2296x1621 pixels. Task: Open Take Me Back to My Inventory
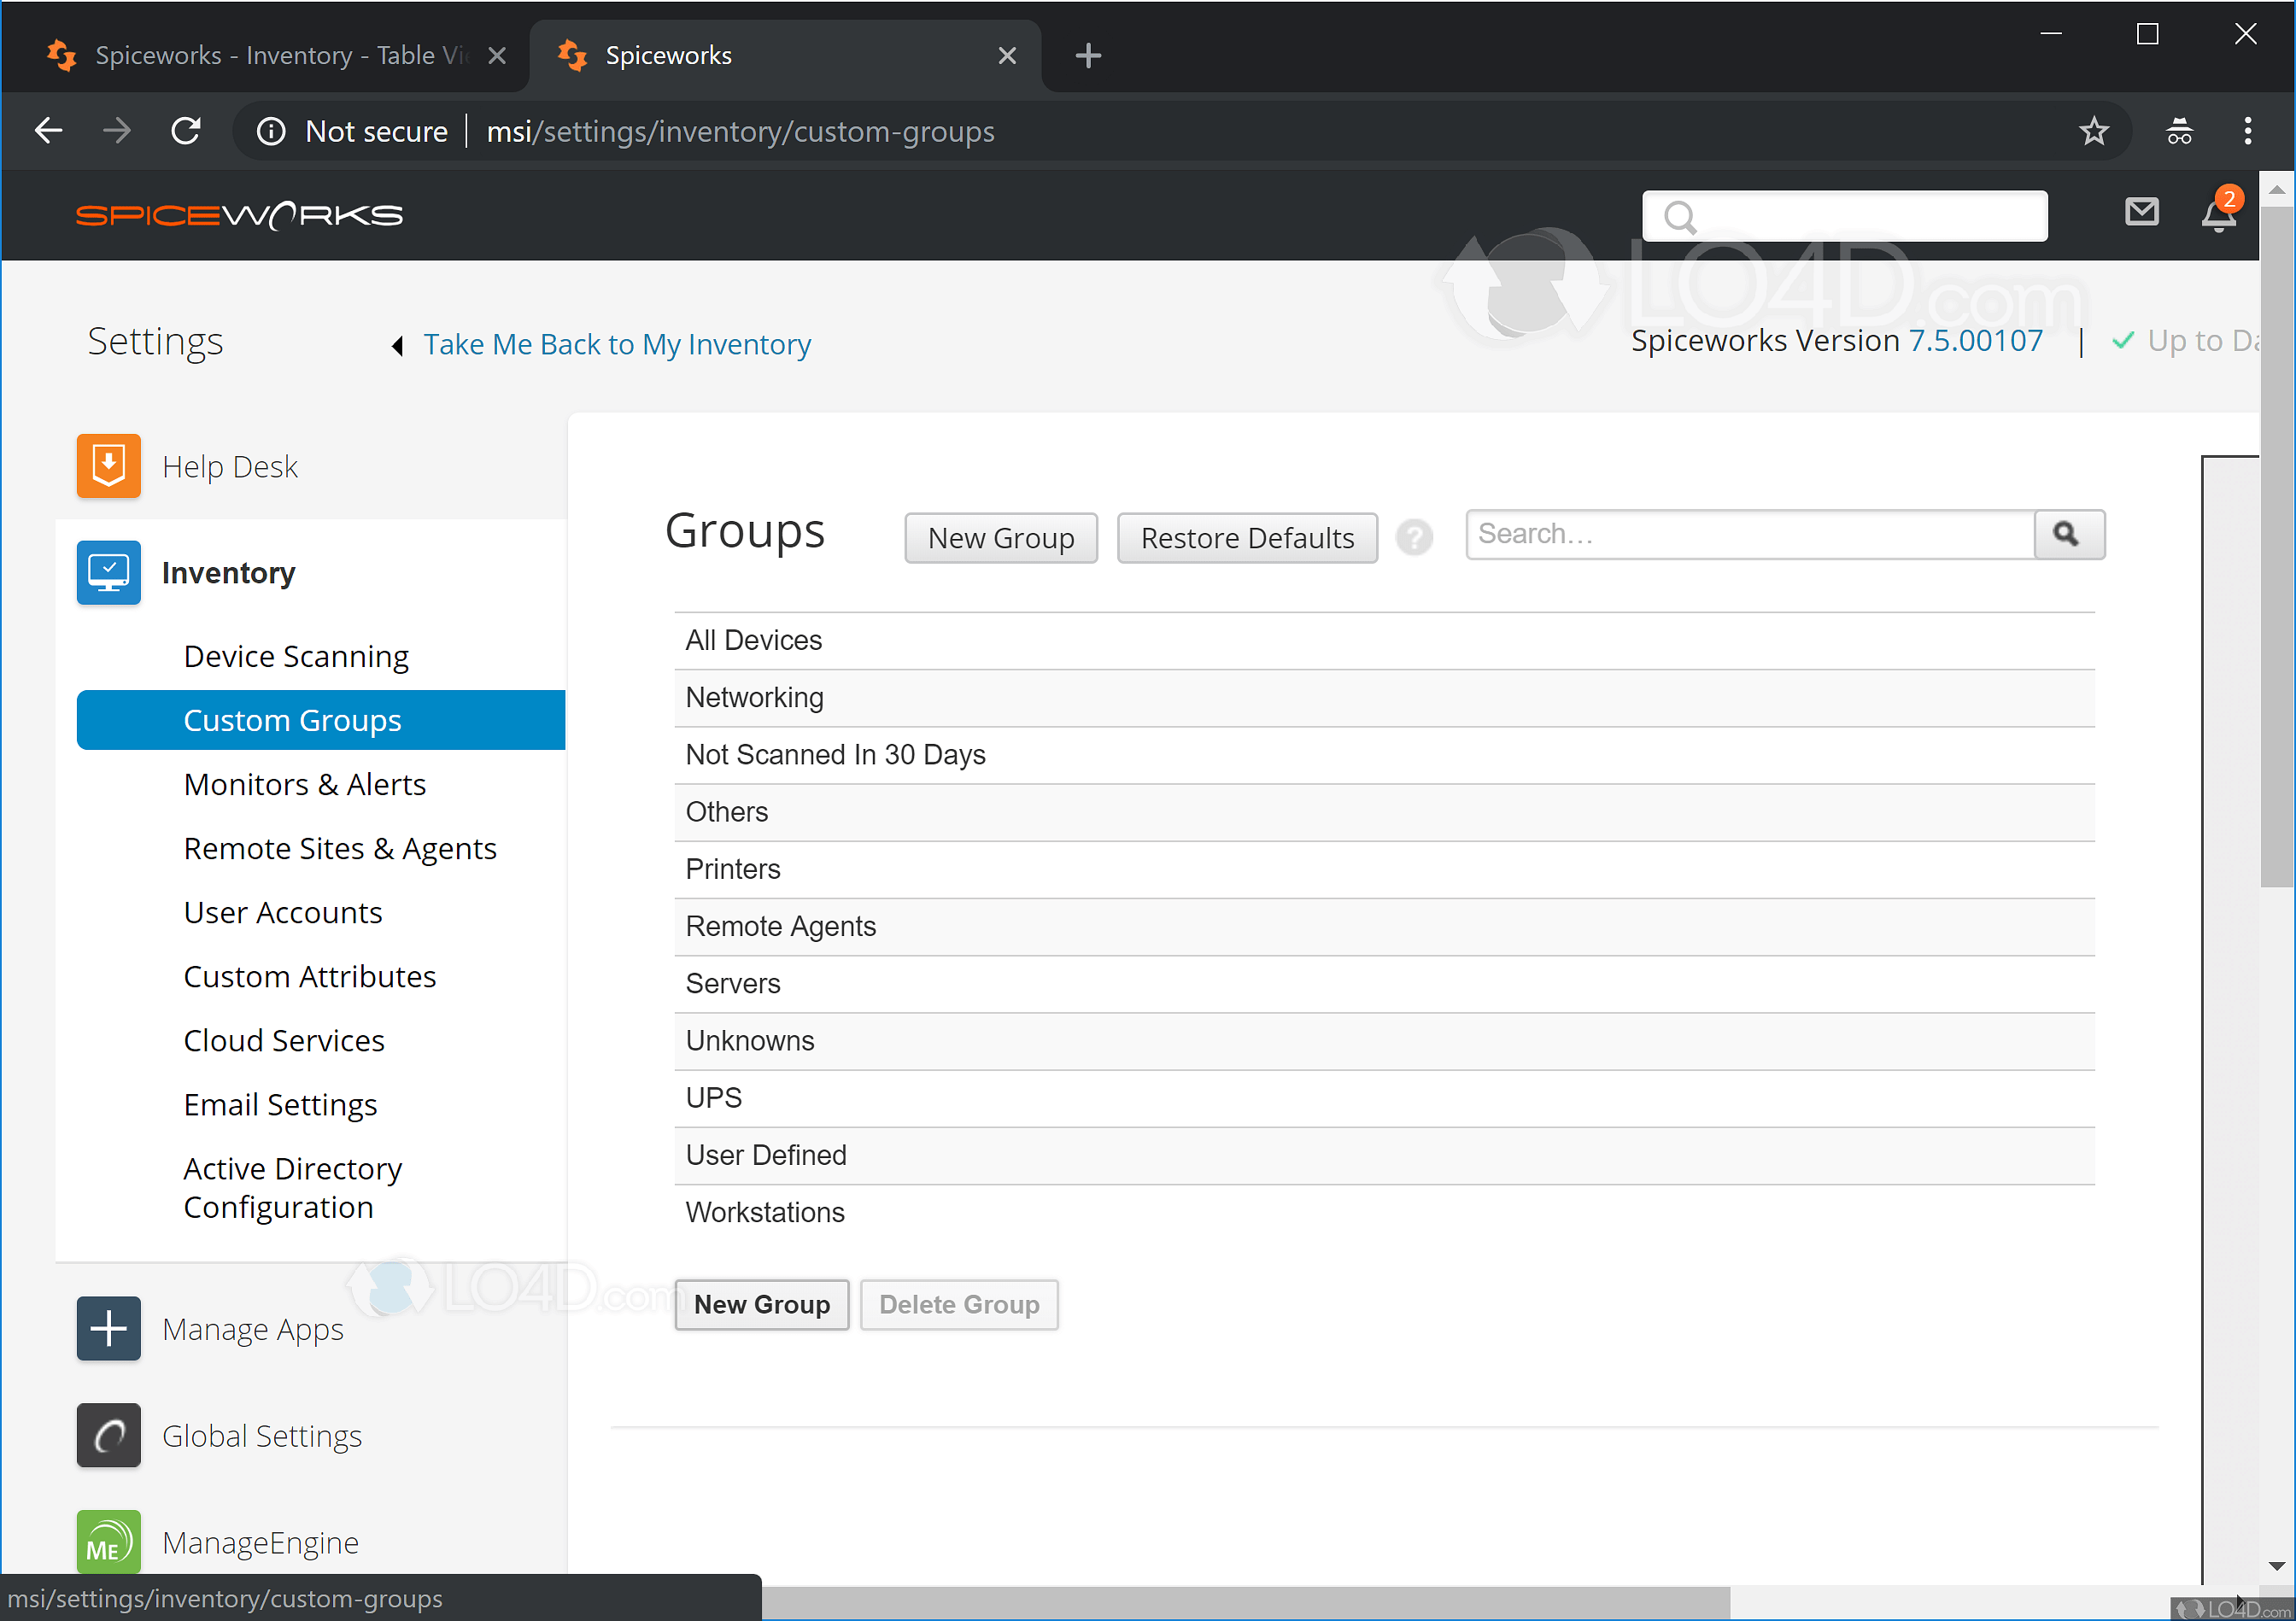[617, 344]
